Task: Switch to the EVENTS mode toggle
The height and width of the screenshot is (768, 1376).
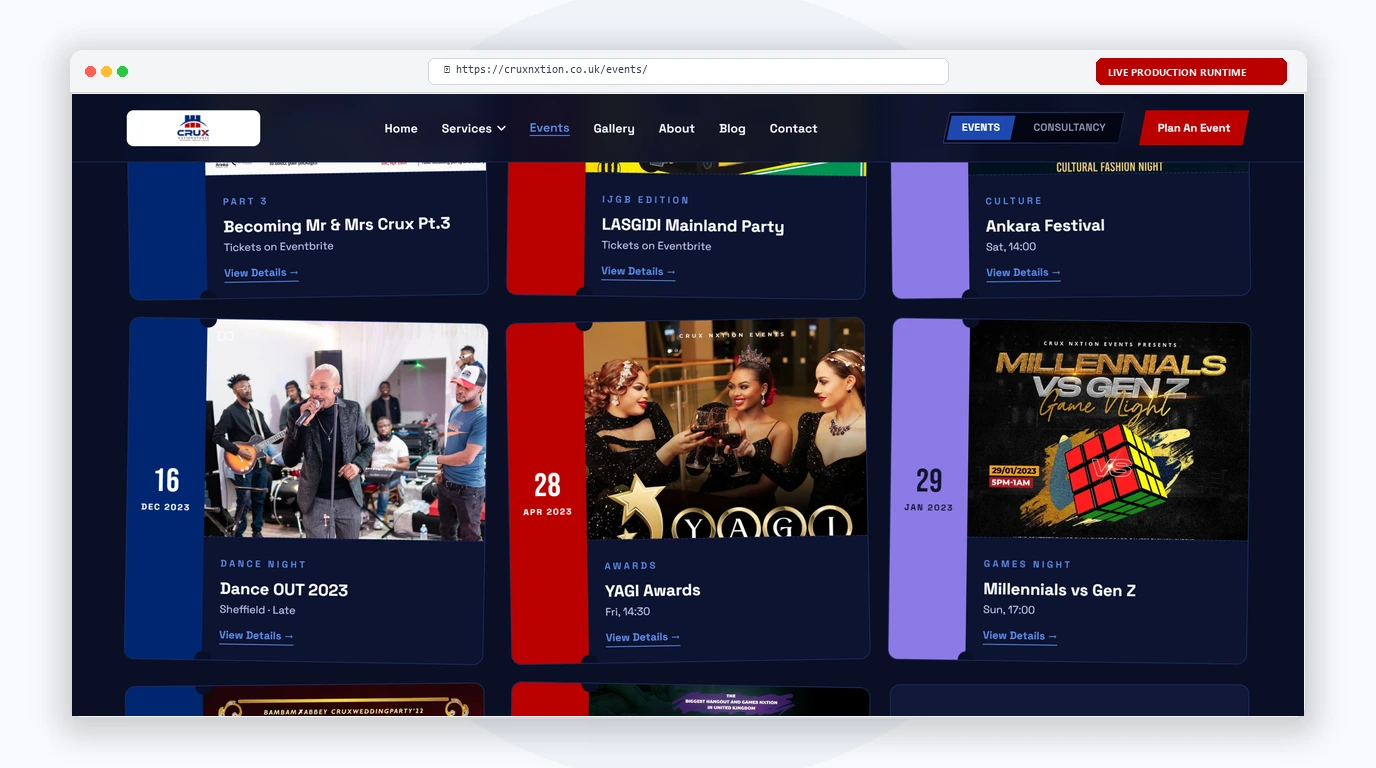Action: tap(981, 128)
